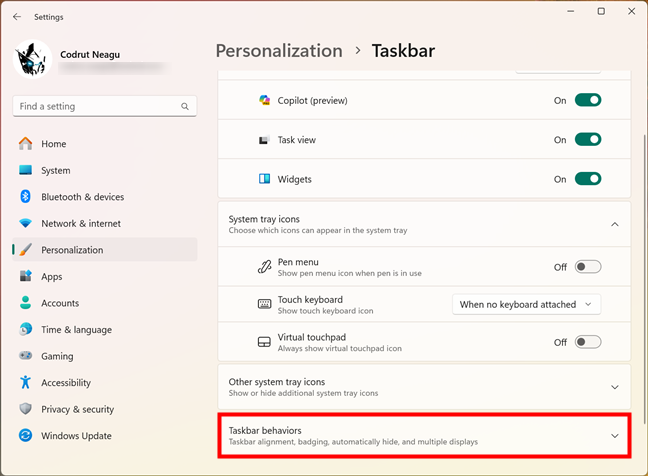Turn on the Virtual touchpad toggle
Image resolution: width=648 pixels, height=476 pixels.
coord(588,342)
